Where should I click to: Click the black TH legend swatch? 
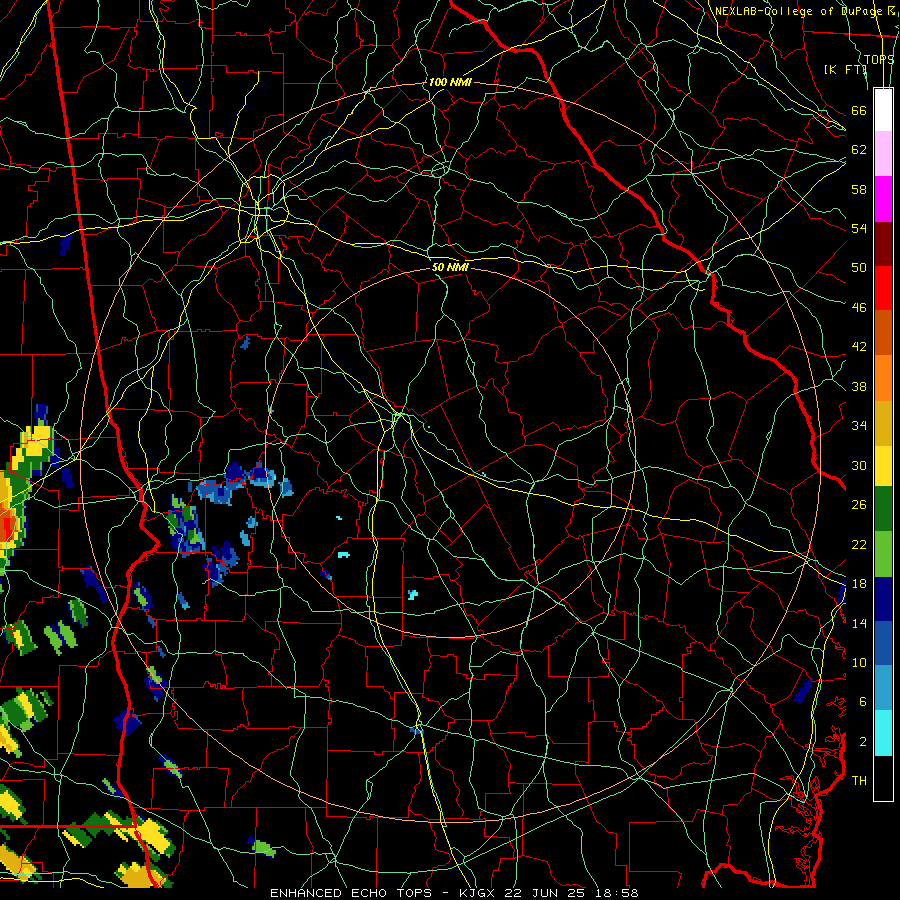click(883, 778)
